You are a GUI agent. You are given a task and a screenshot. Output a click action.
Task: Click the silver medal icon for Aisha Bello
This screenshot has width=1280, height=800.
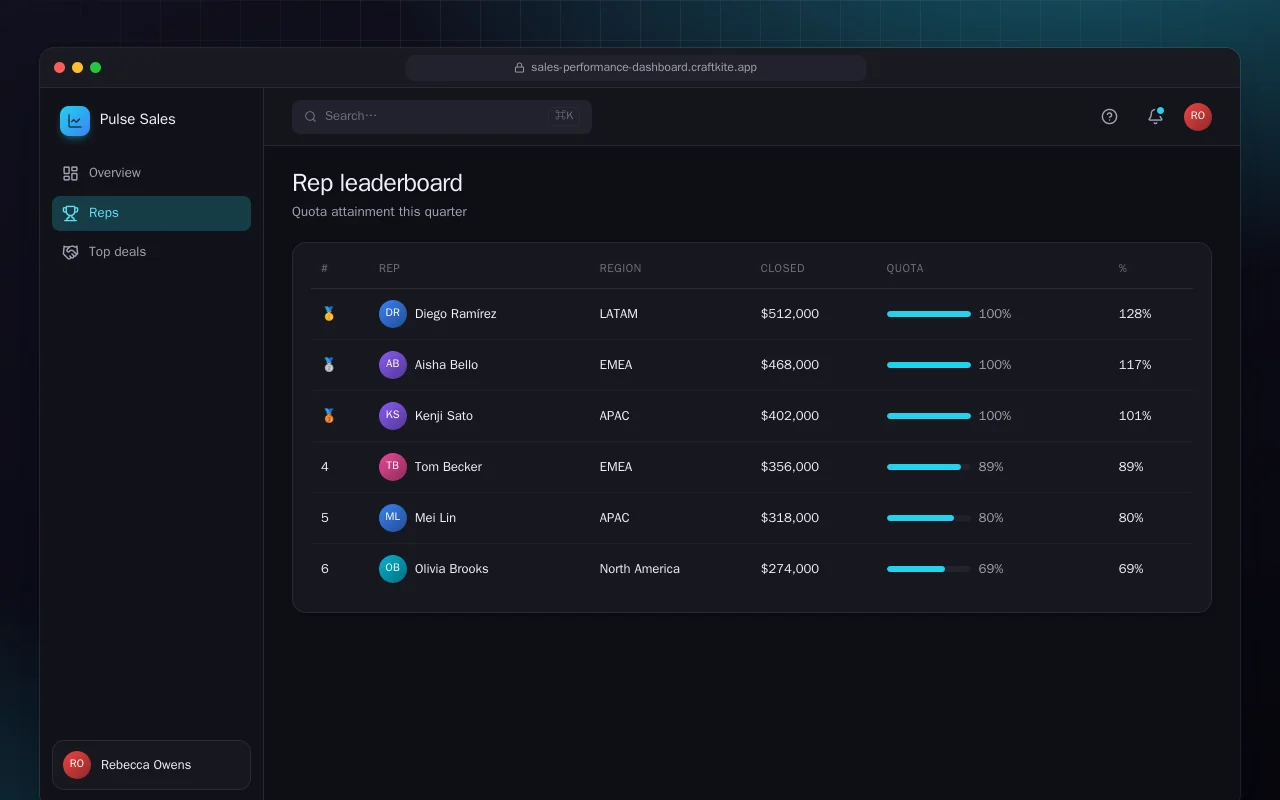(x=328, y=365)
